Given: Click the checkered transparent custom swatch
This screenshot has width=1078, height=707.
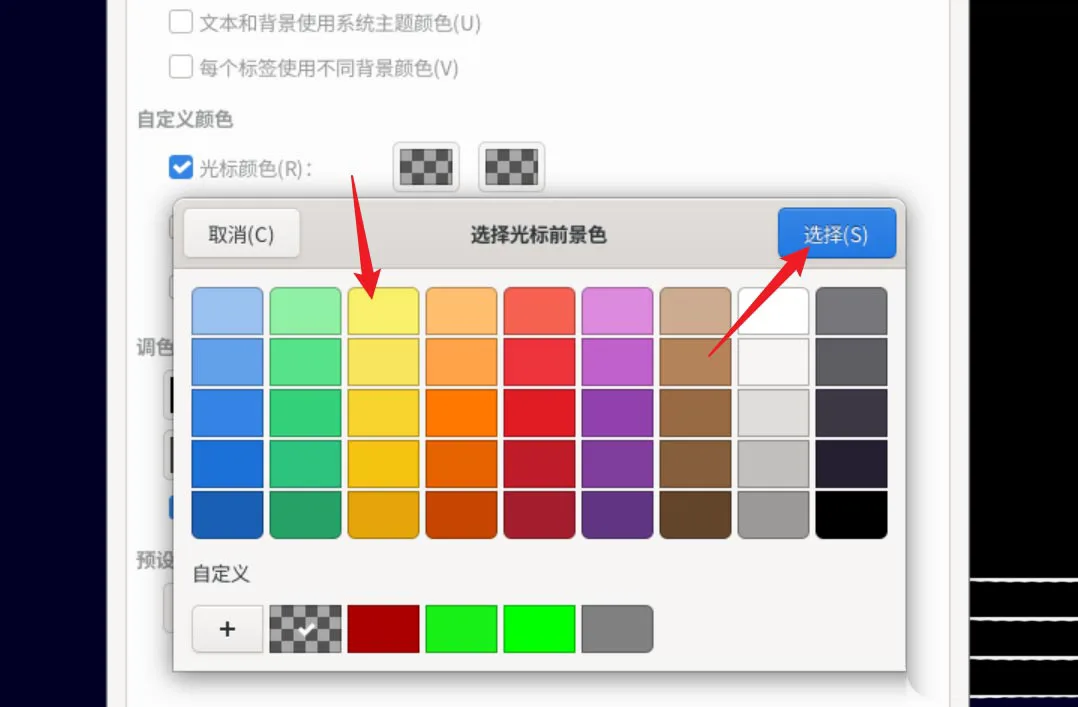Looking at the screenshot, I should 305,629.
